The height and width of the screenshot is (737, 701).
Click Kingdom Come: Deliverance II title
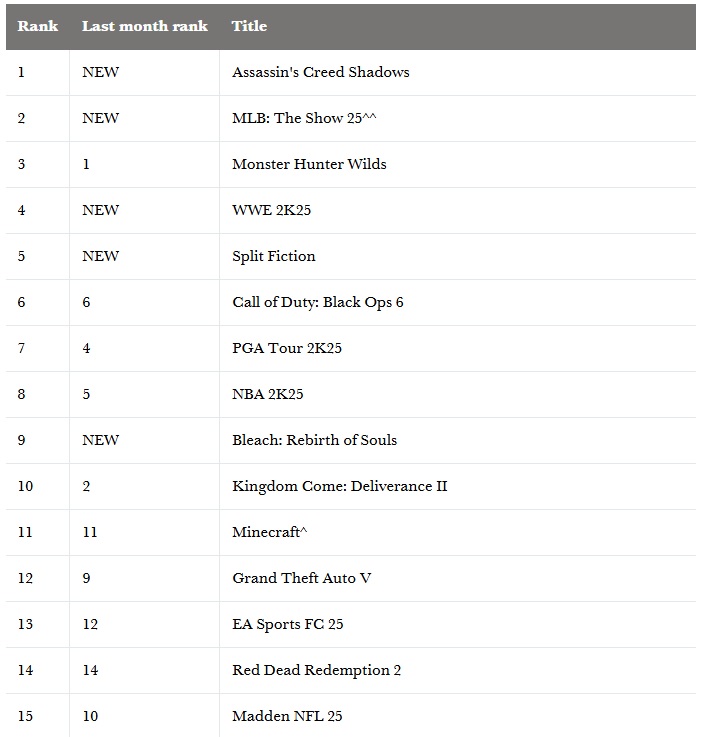pos(339,486)
